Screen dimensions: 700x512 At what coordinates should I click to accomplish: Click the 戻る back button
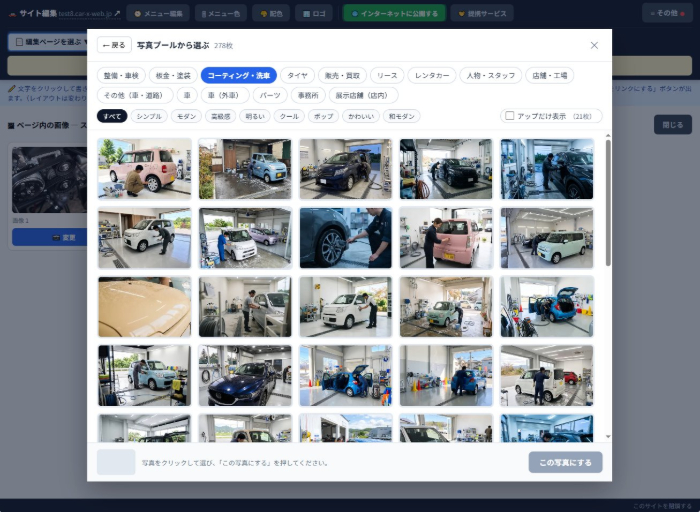[114, 45]
